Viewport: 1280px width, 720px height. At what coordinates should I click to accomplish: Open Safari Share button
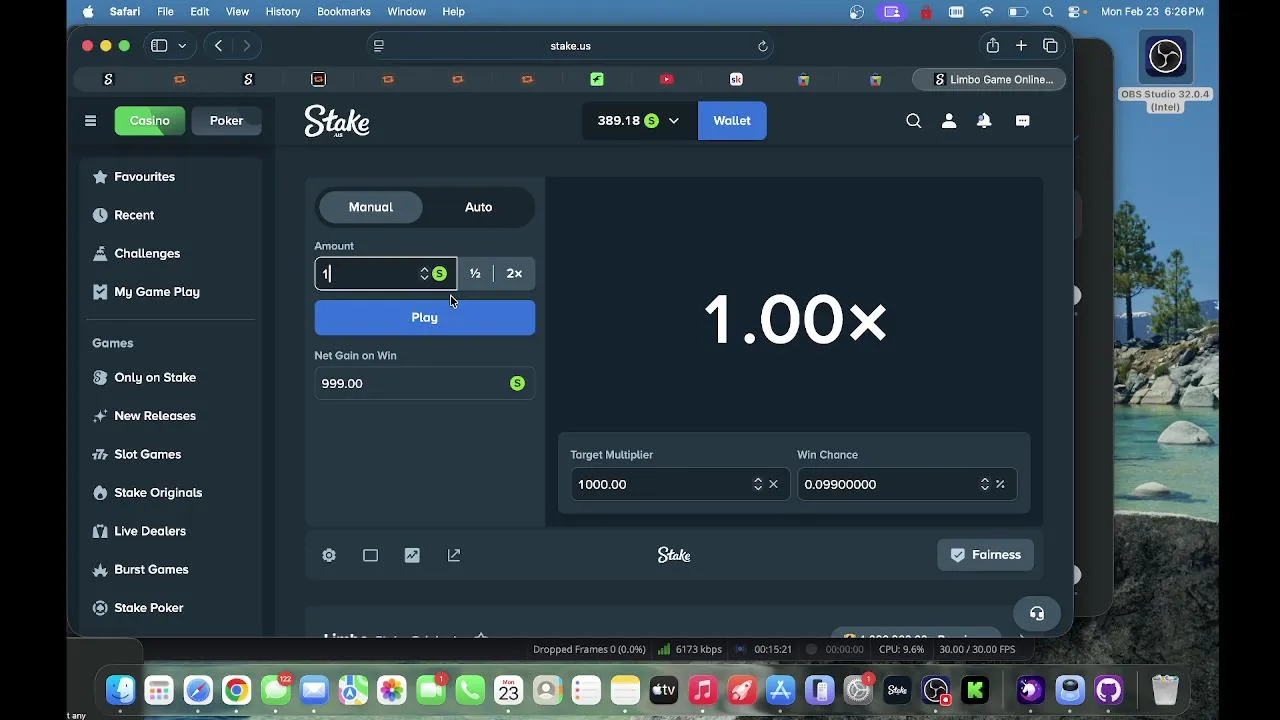point(992,46)
